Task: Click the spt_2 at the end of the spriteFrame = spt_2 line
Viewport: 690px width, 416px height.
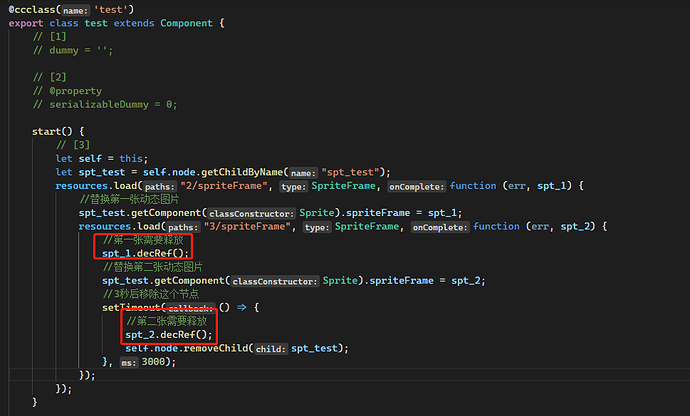Action: coord(466,280)
